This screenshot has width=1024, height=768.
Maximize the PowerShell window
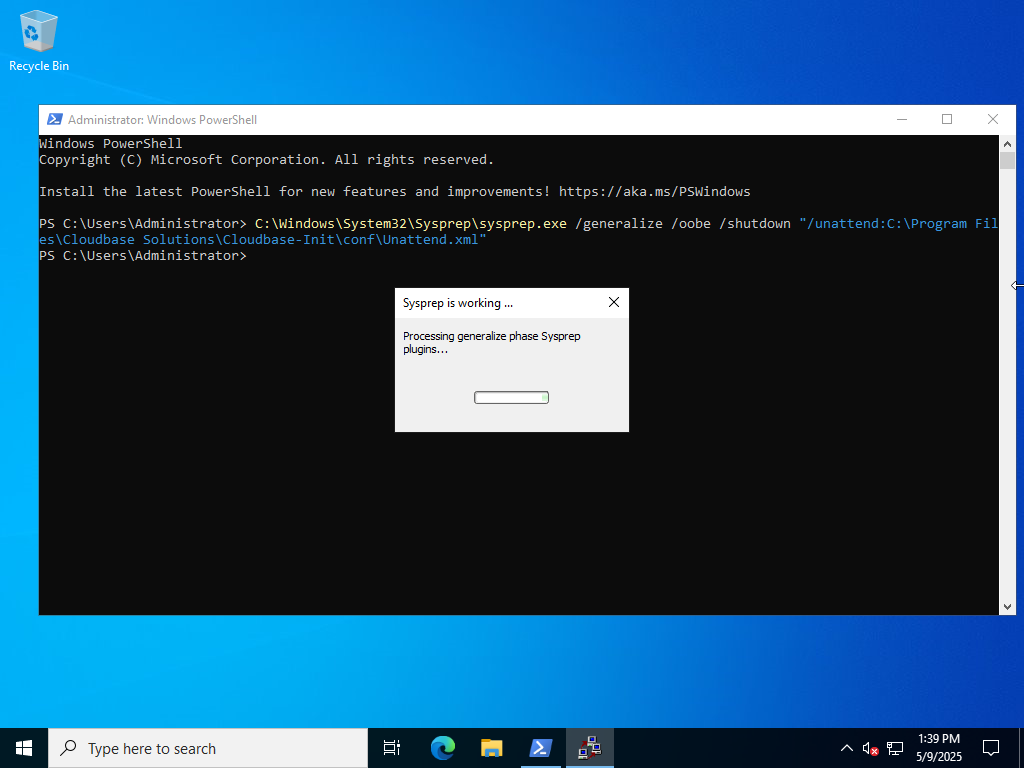[947, 120]
